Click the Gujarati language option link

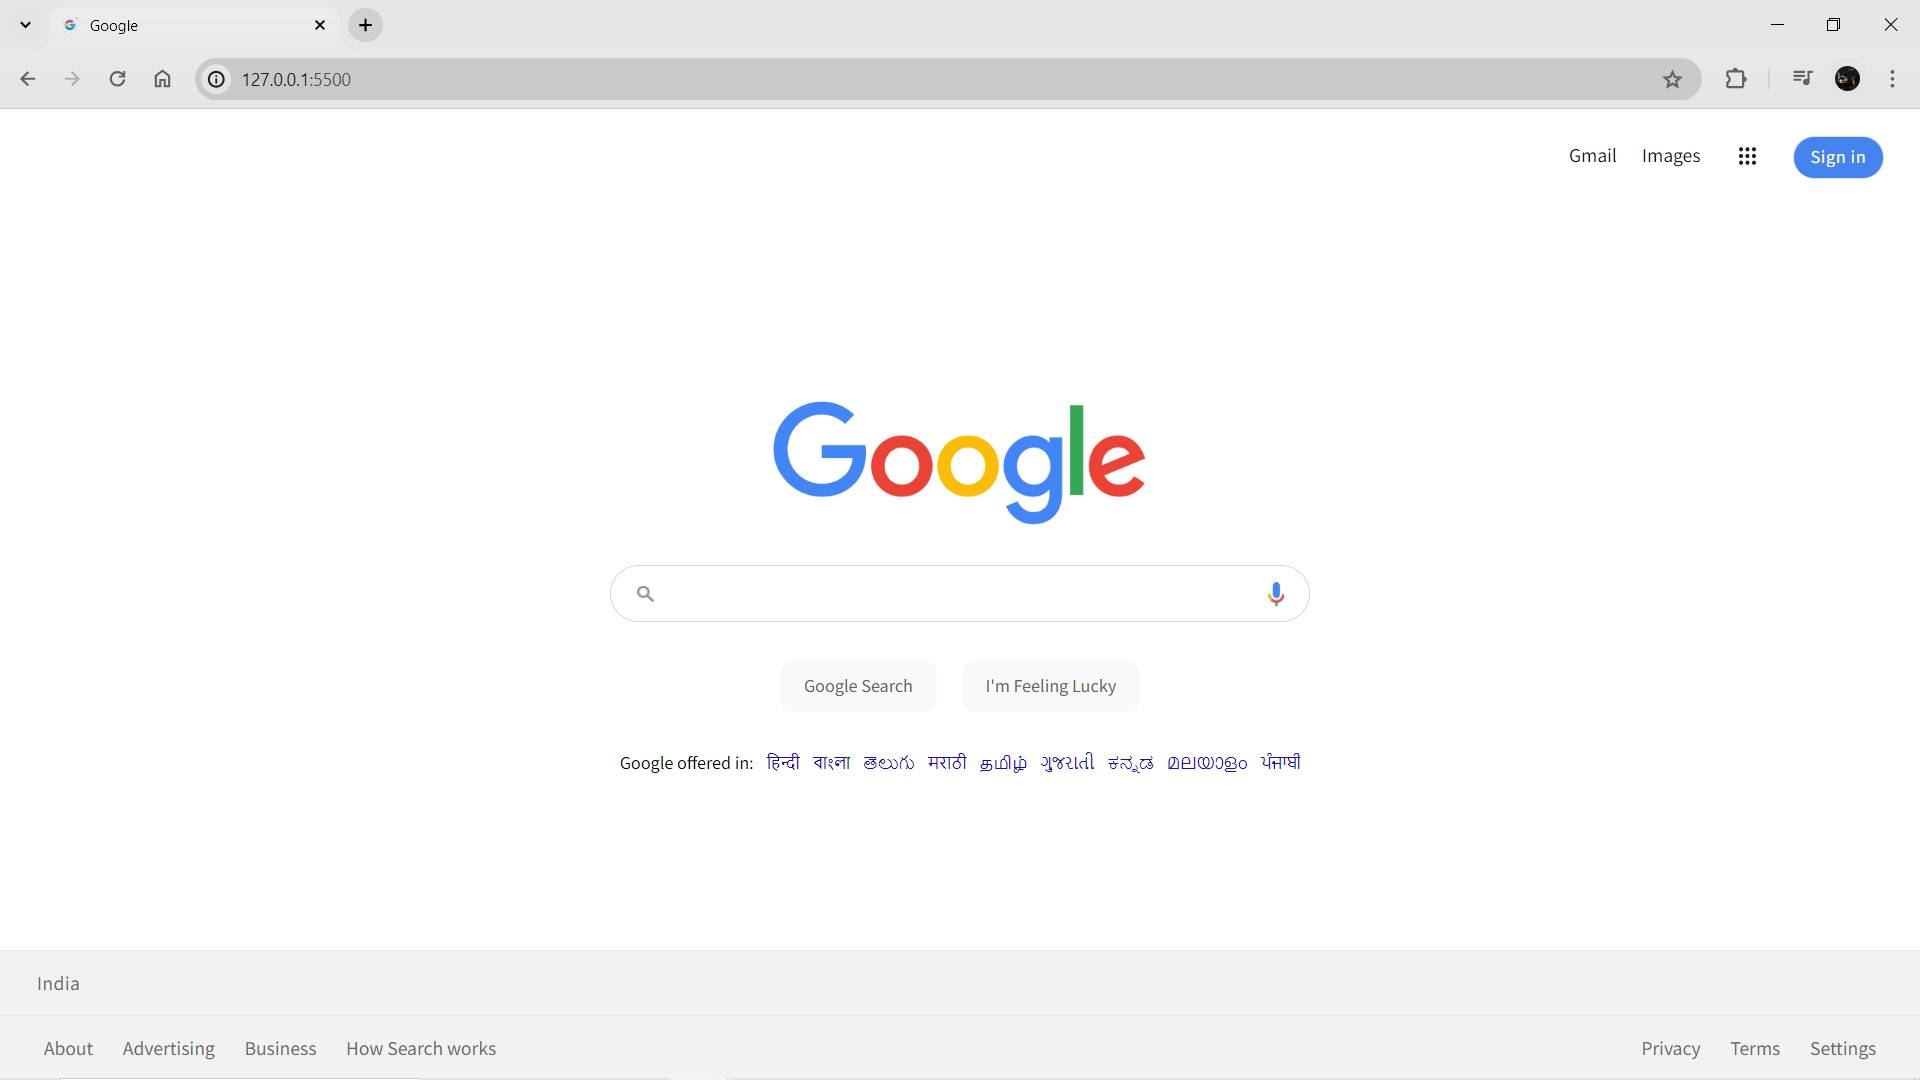1067,764
